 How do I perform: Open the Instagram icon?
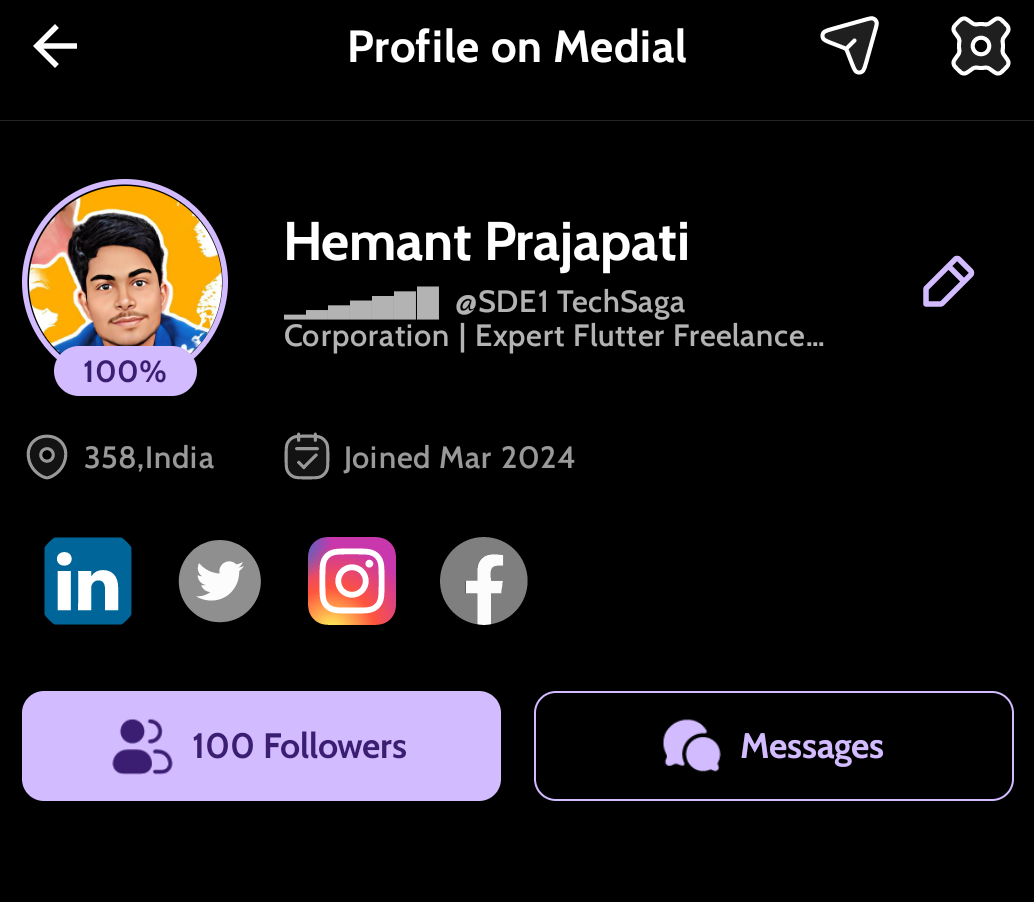352,581
